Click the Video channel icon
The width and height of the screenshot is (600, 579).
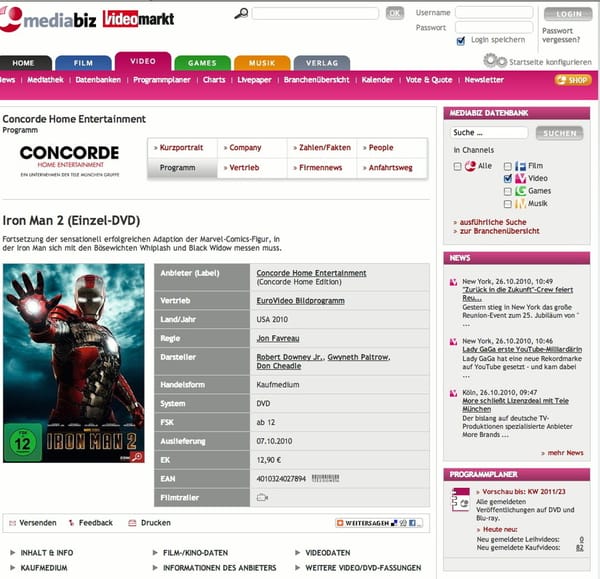coord(520,178)
